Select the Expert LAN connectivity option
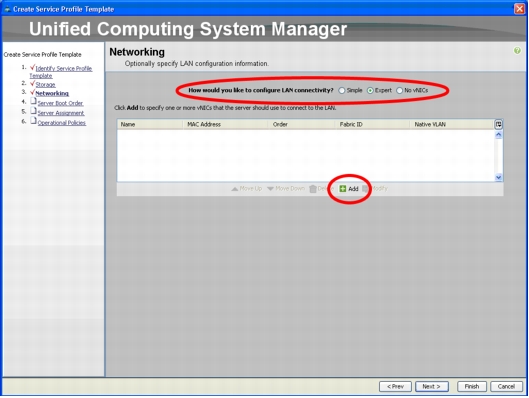Screen dimensions: 529x398 pos(370,91)
